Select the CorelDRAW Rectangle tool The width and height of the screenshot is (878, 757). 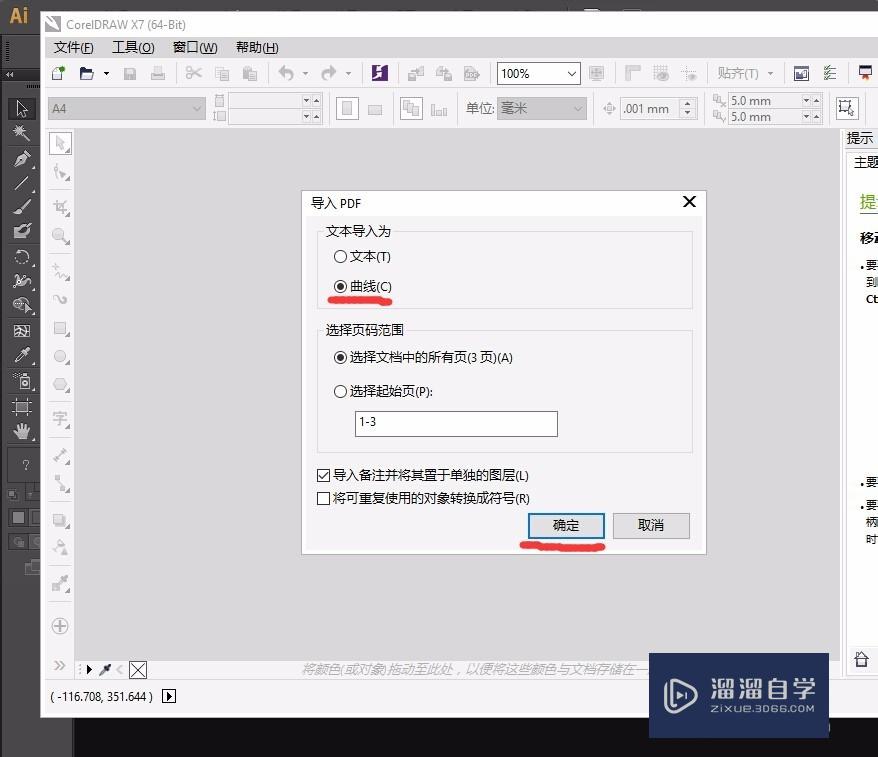click(60, 328)
